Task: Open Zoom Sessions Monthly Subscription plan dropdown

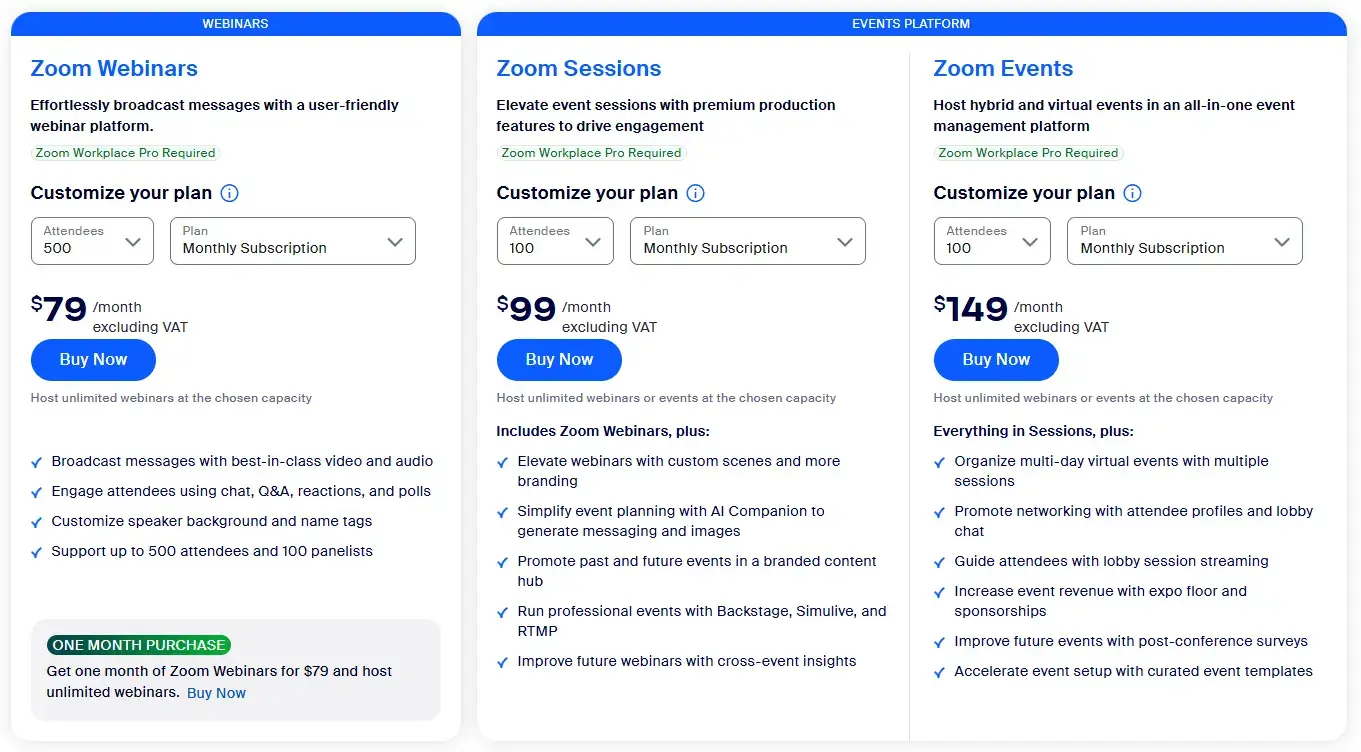Action: point(747,241)
